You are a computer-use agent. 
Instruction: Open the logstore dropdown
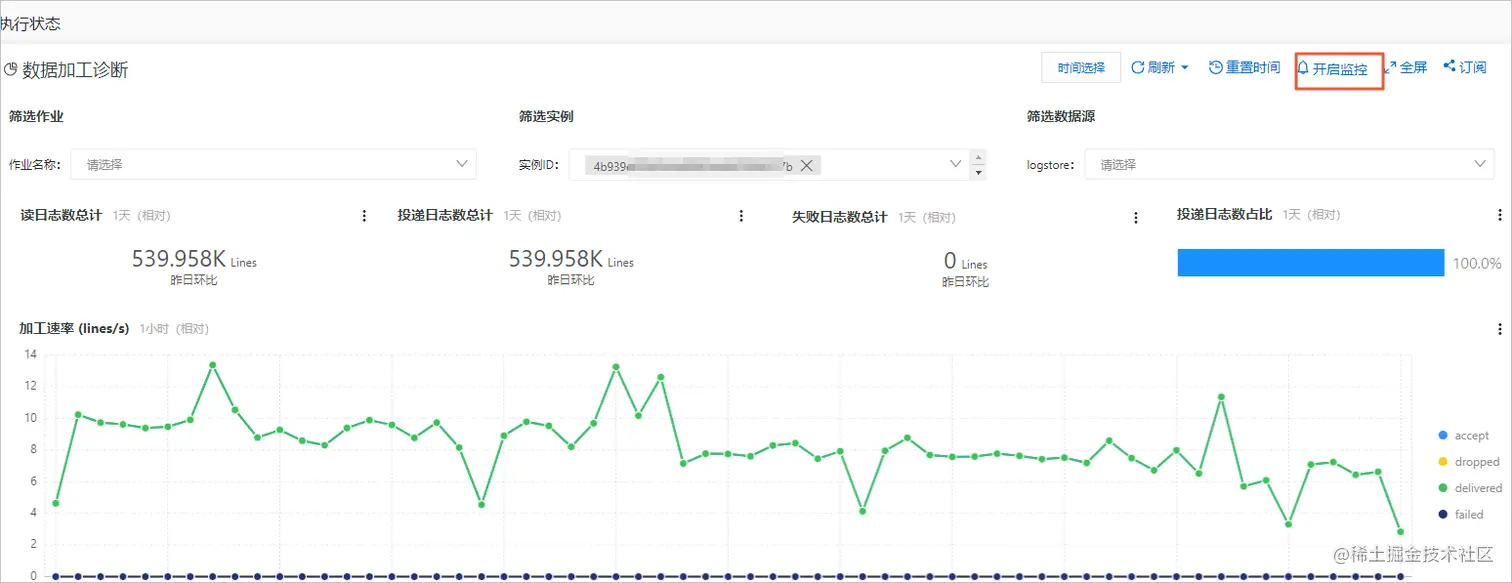click(x=1290, y=164)
